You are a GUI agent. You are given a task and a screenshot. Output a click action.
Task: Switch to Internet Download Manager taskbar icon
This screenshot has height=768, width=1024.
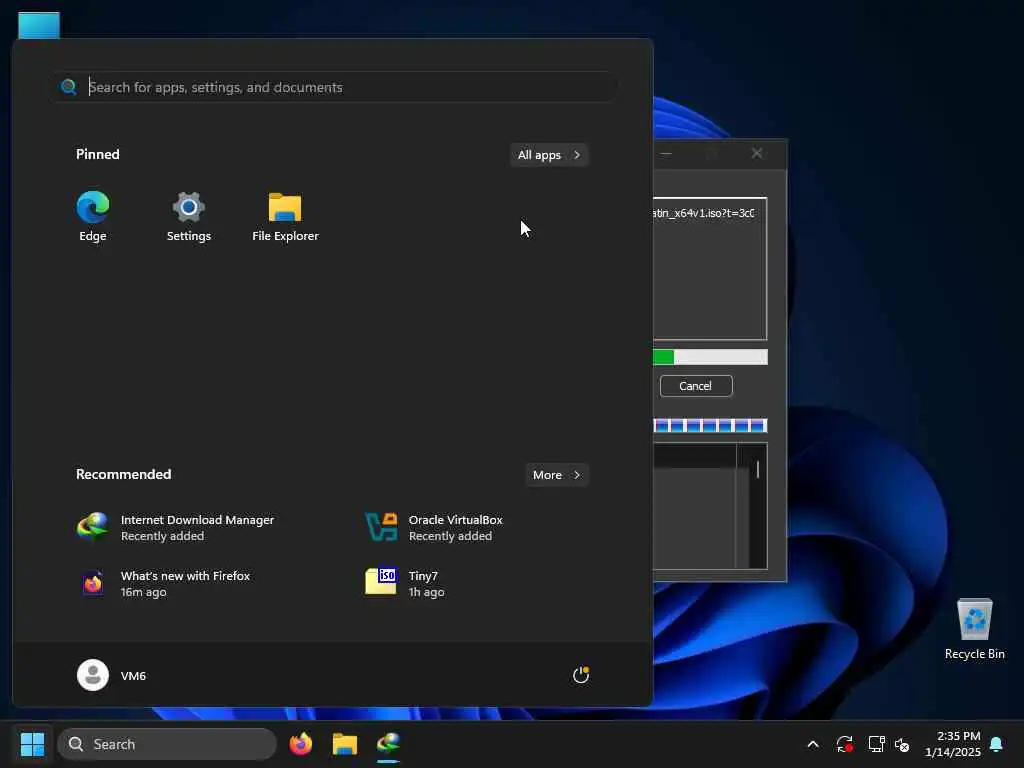[389, 744]
